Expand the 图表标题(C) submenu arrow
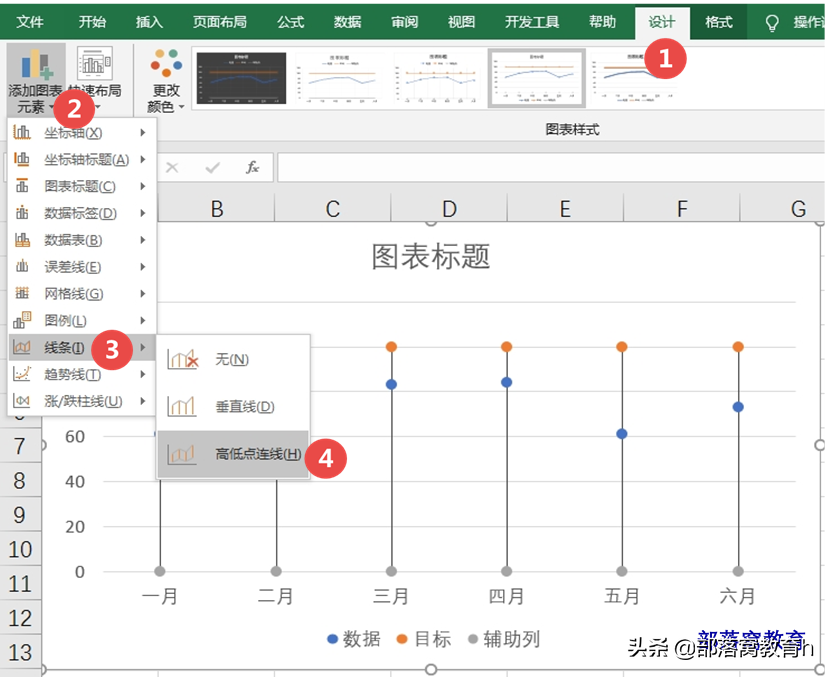The image size is (833, 677). coord(143,186)
